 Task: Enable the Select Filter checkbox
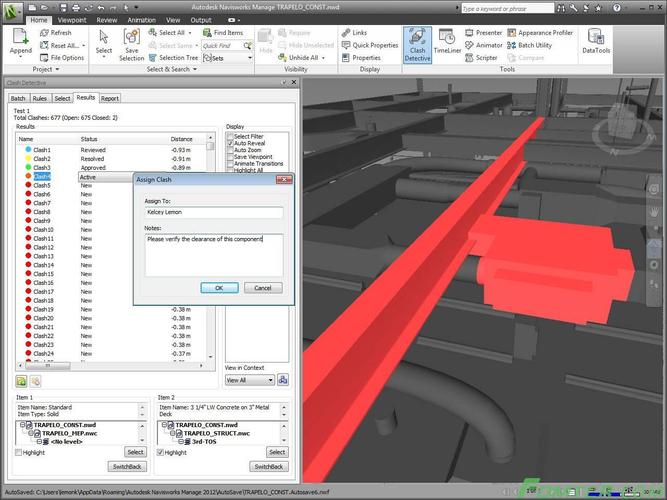click(x=230, y=136)
